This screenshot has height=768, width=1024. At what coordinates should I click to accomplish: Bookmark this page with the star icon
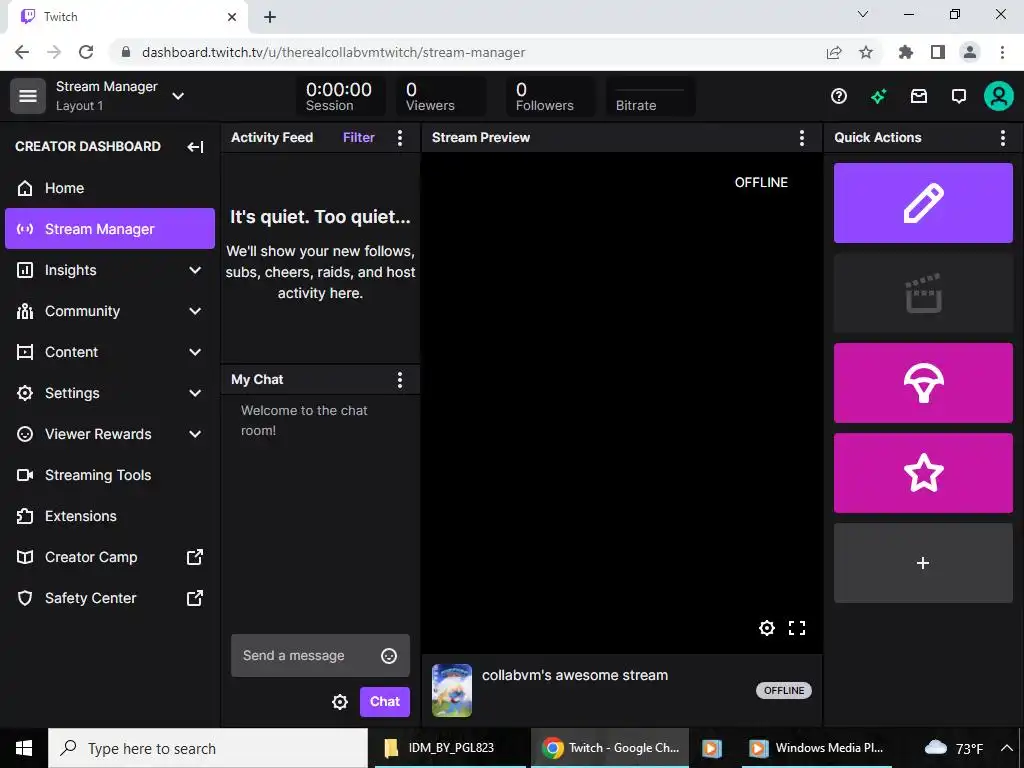pos(866,52)
